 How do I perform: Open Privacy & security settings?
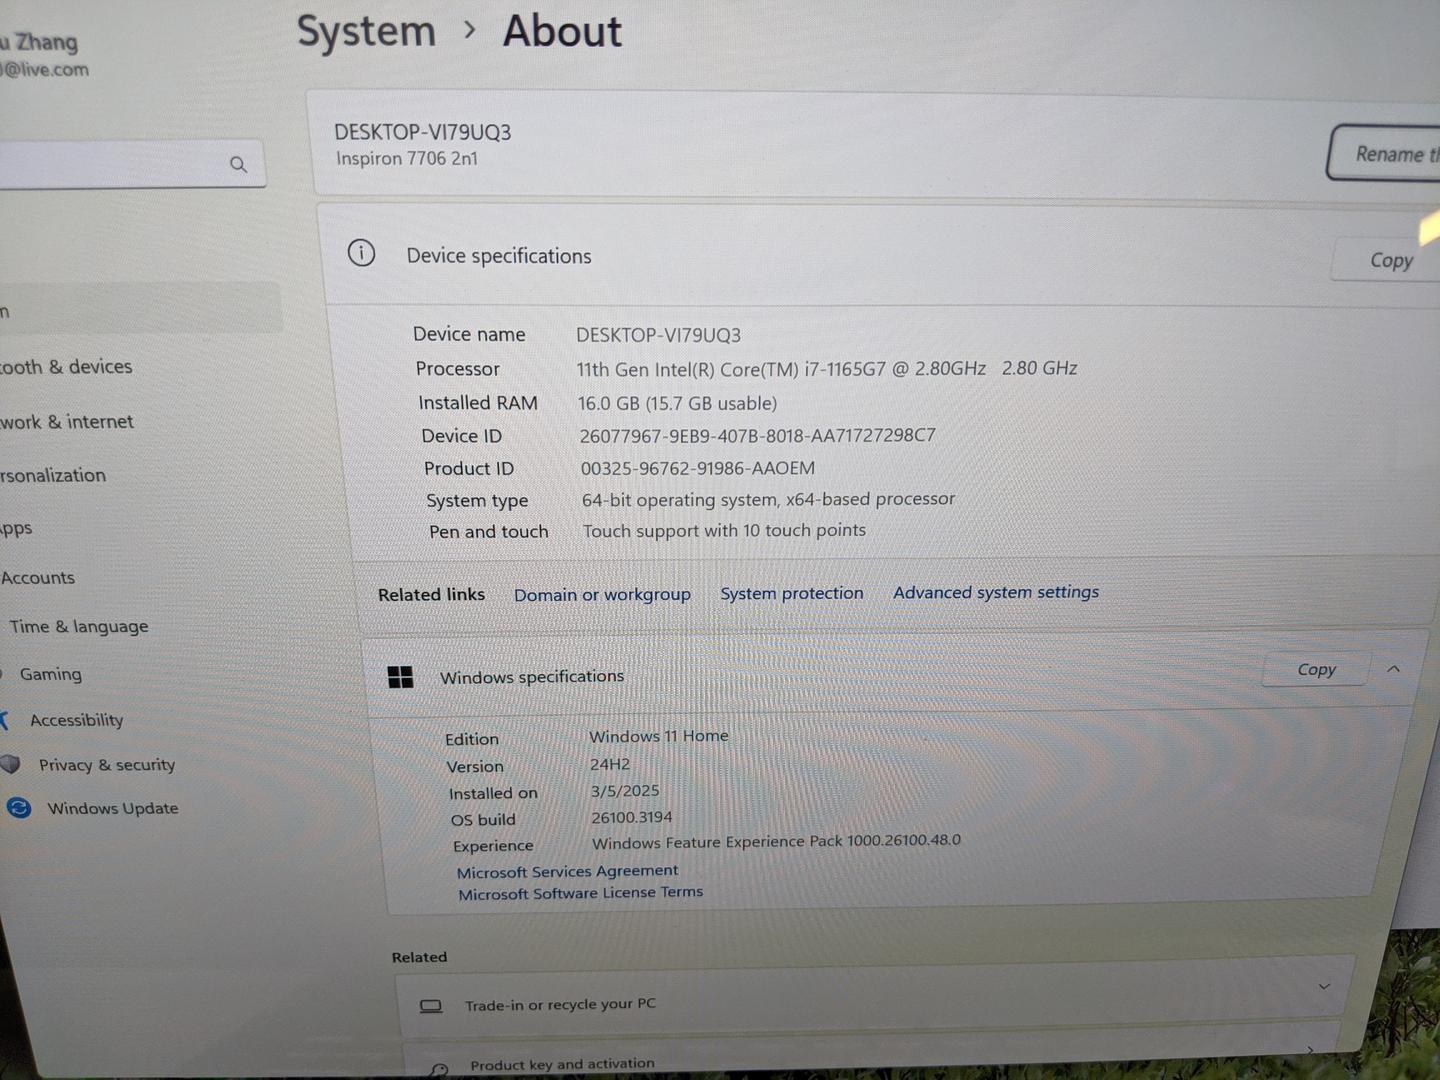tap(106, 764)
